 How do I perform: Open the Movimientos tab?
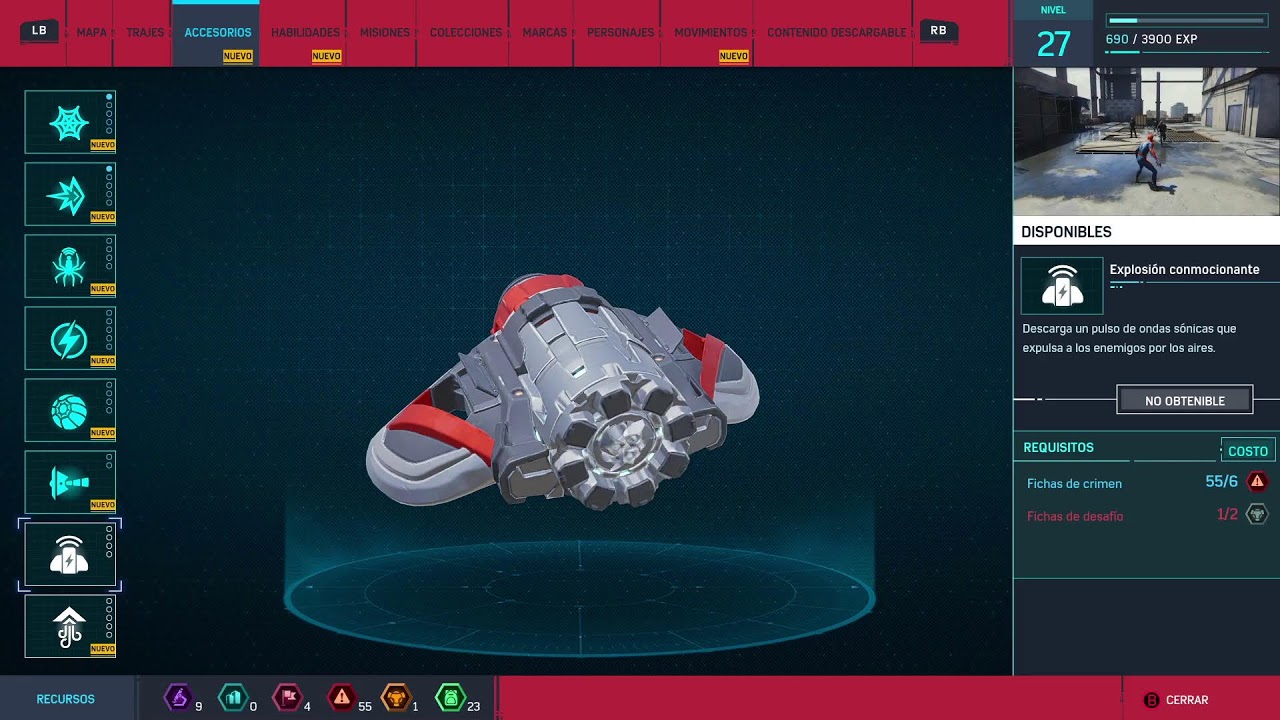click(711, 33)
